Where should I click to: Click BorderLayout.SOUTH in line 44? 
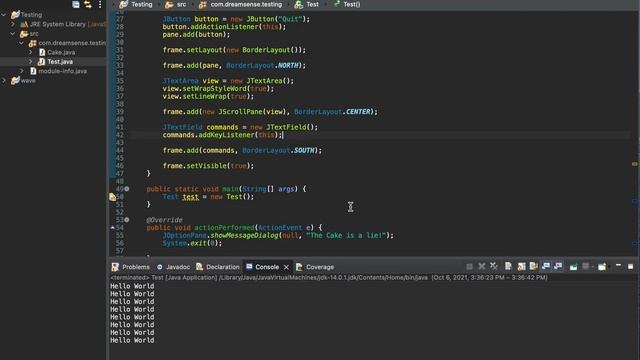pos(278,150)
